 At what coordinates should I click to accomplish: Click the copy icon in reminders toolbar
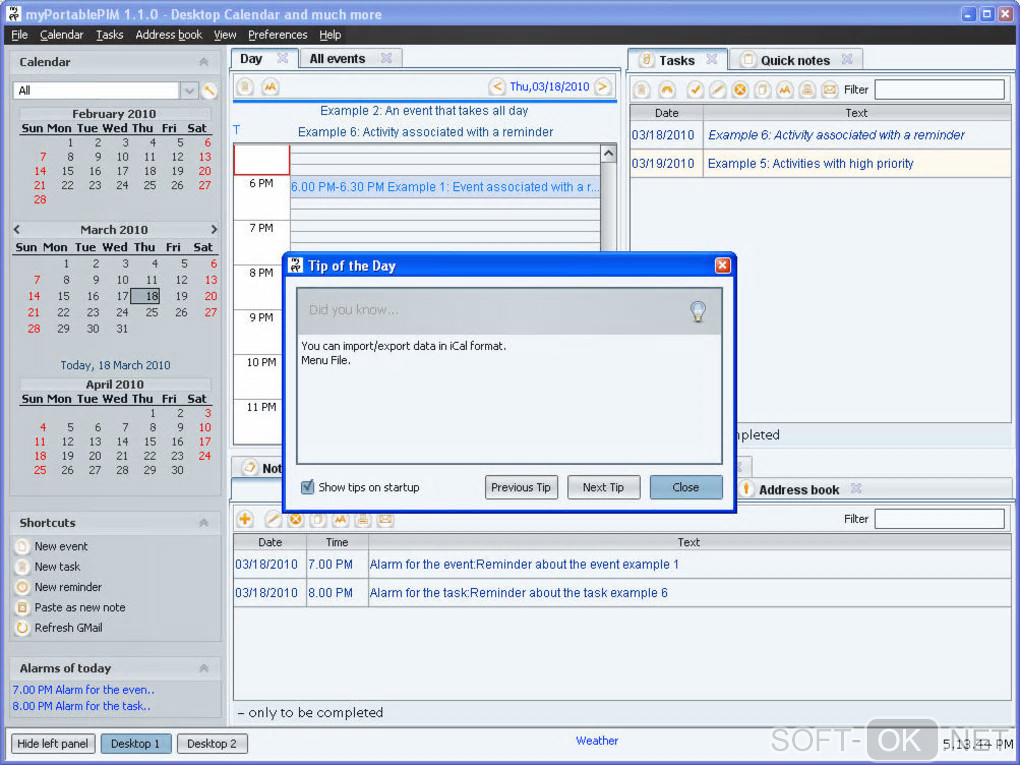click(x=317, y=519)
